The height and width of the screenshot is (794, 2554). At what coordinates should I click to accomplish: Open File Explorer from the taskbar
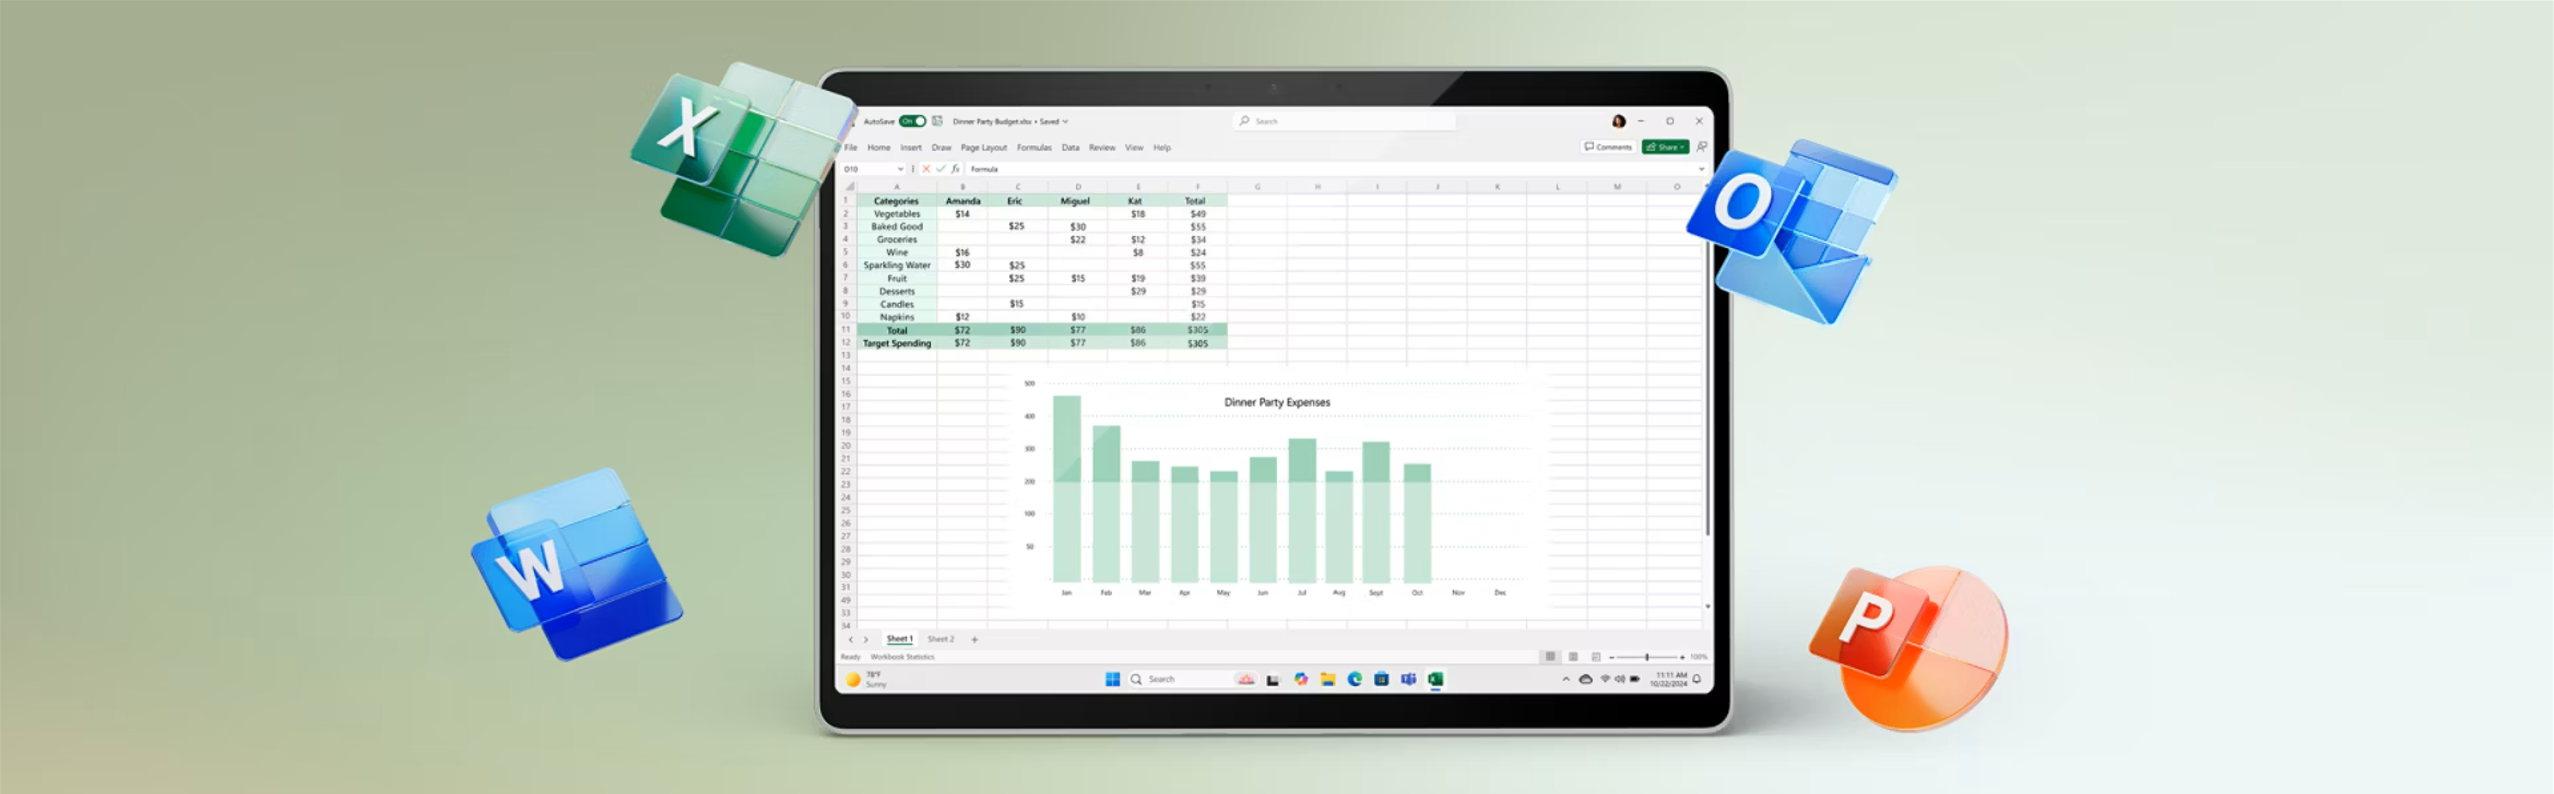tap(1327, 679)
